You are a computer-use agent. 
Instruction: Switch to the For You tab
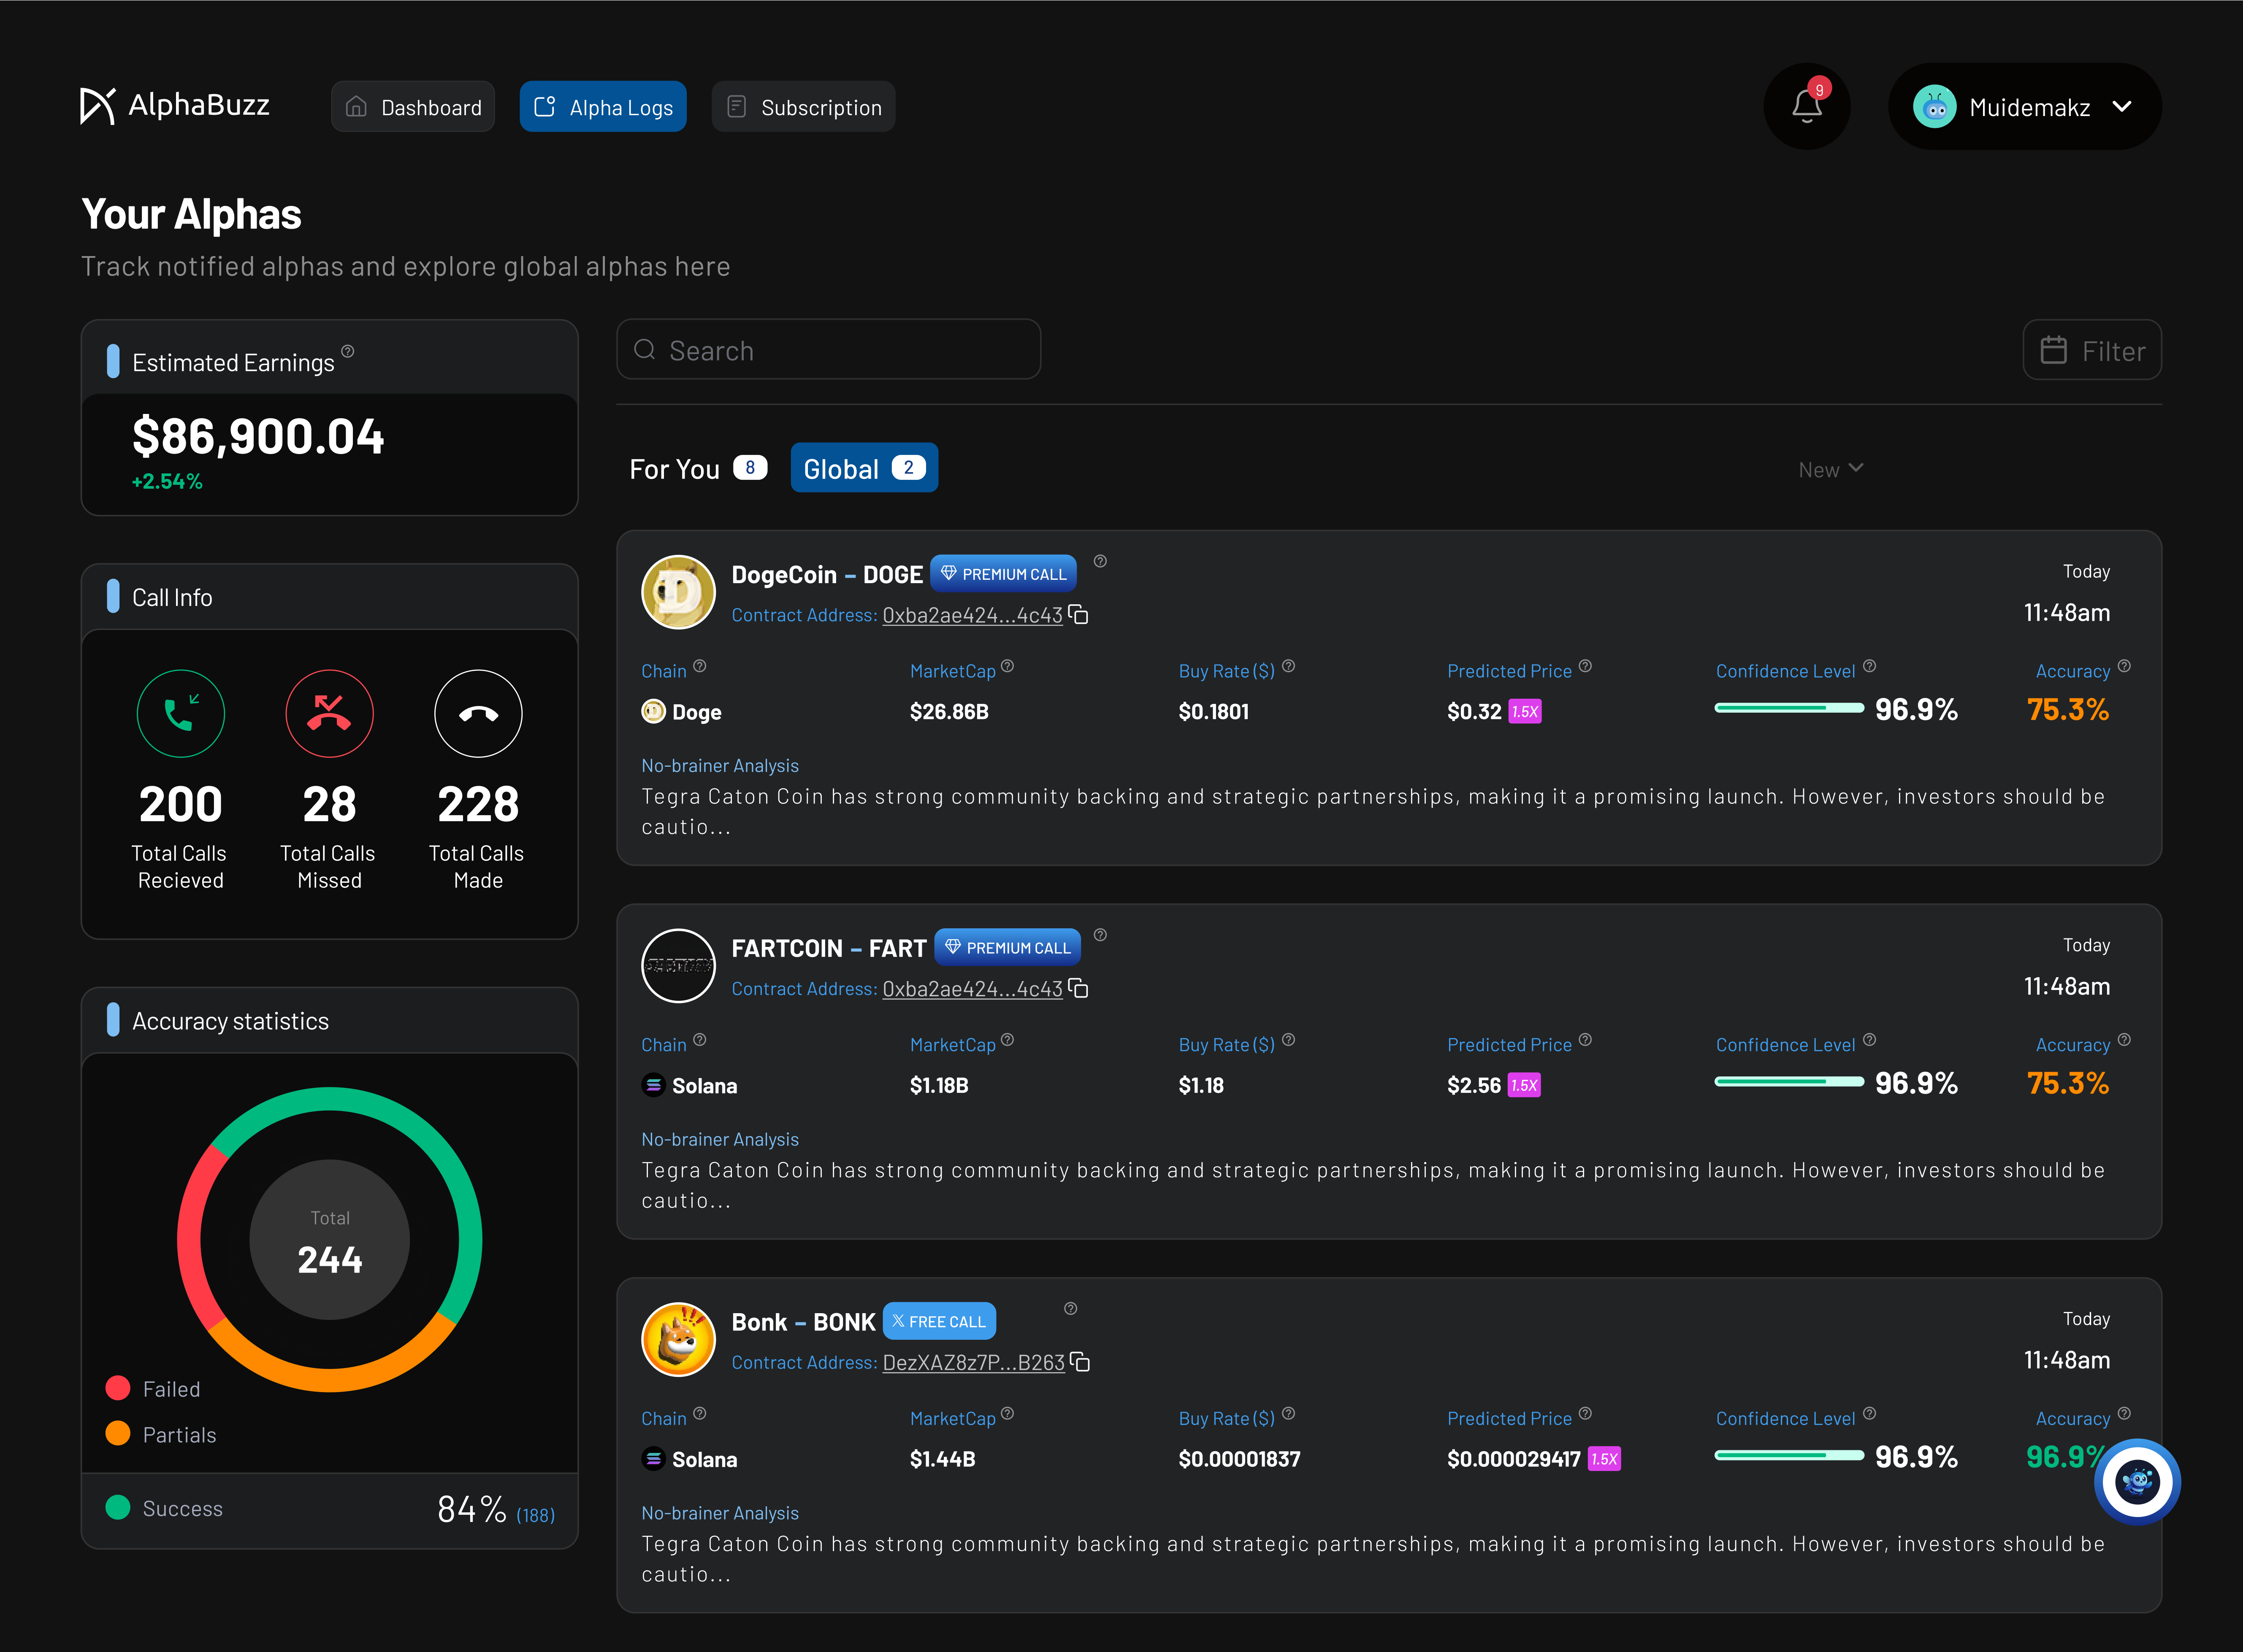pos(698,468)
